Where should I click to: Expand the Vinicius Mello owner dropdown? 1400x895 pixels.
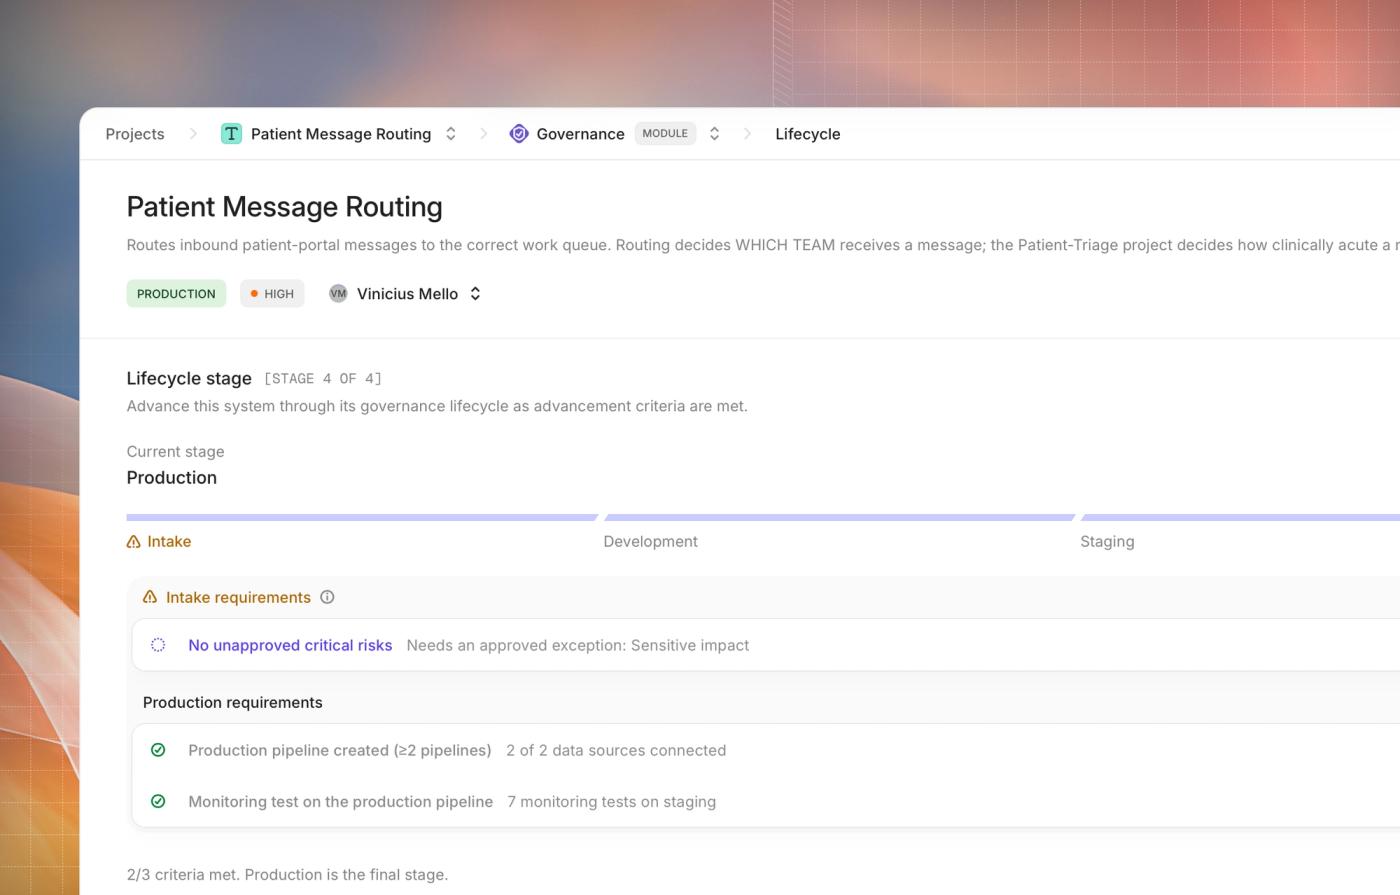point(476,294)
